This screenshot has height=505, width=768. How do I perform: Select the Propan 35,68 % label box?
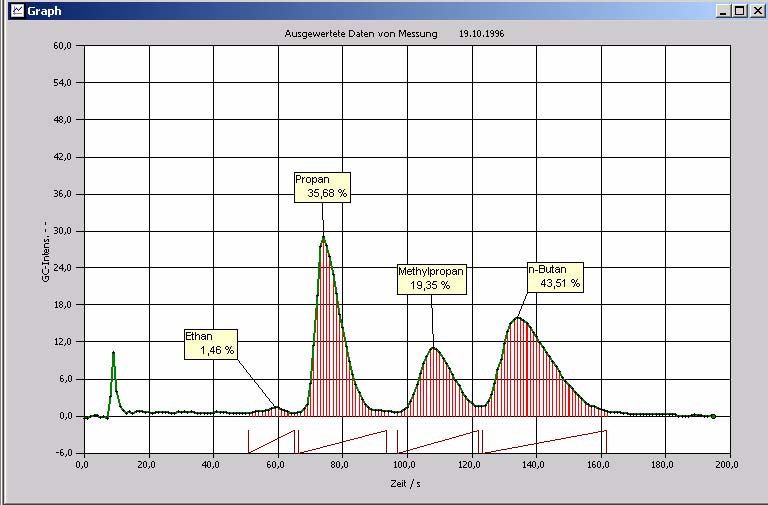[x=322, y=187]
